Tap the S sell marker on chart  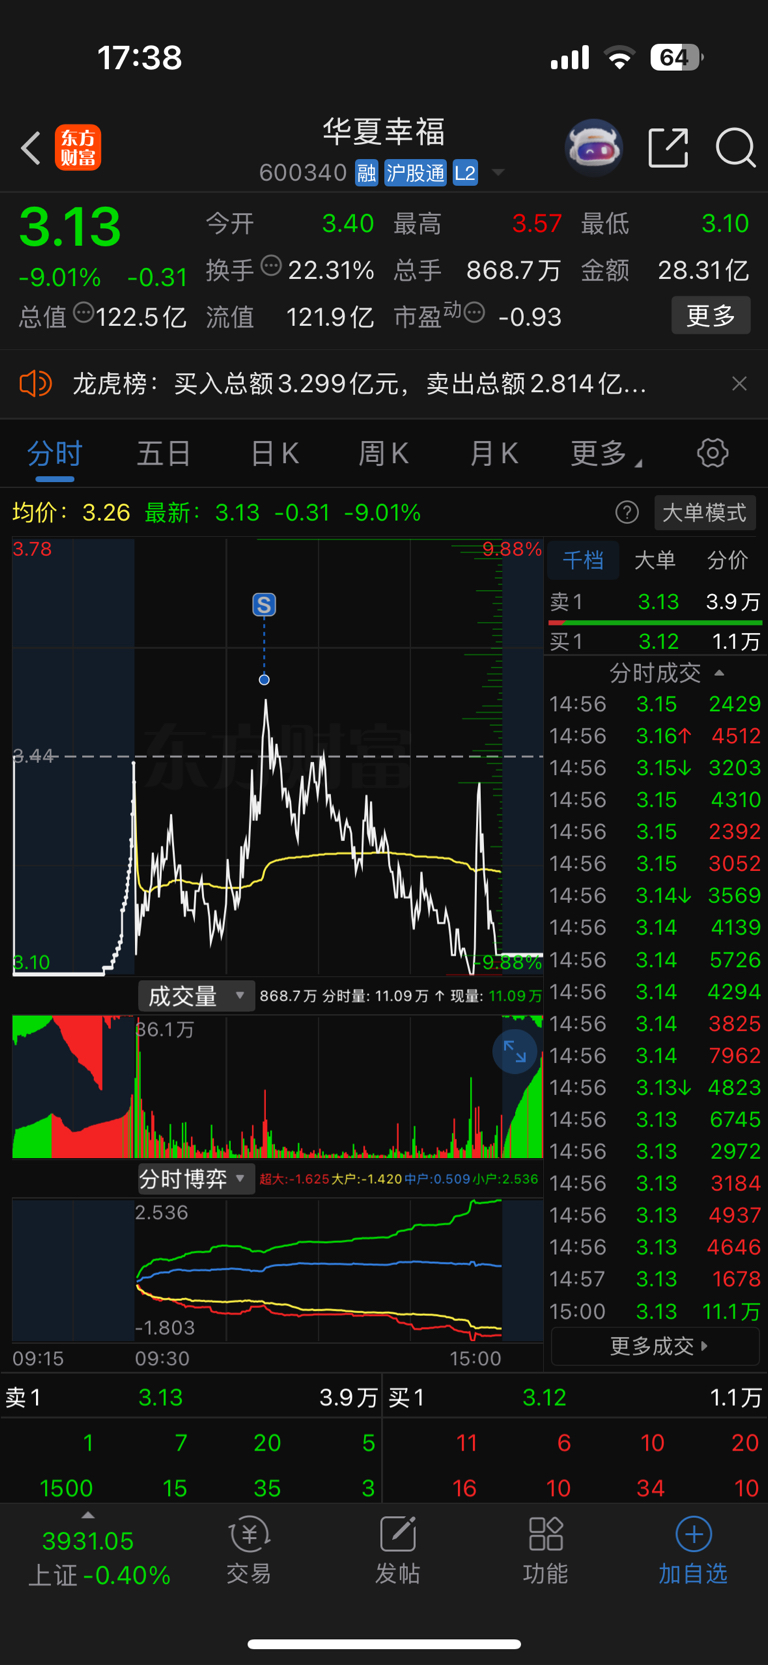pos(264,604)
